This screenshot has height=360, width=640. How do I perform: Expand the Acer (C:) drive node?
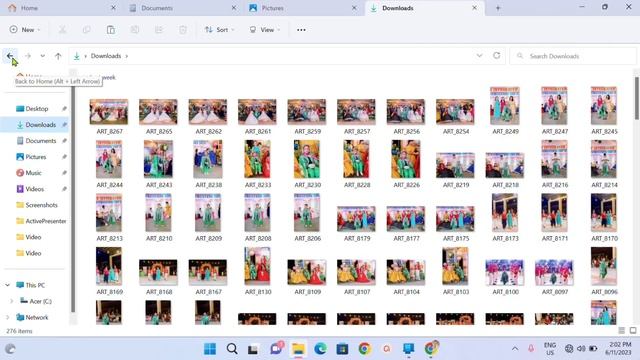click(12, 301)
